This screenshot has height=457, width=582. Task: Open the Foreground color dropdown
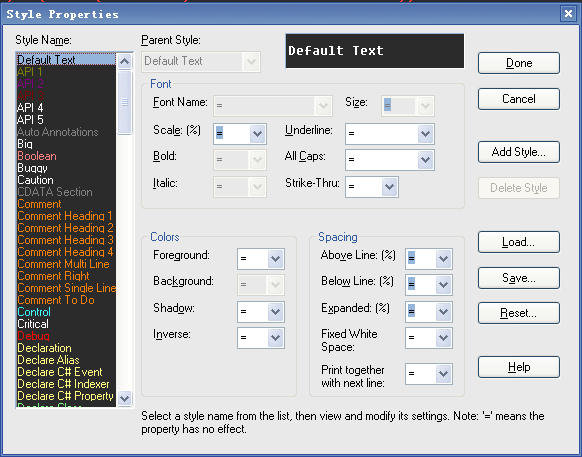click(x=275, y=259)
